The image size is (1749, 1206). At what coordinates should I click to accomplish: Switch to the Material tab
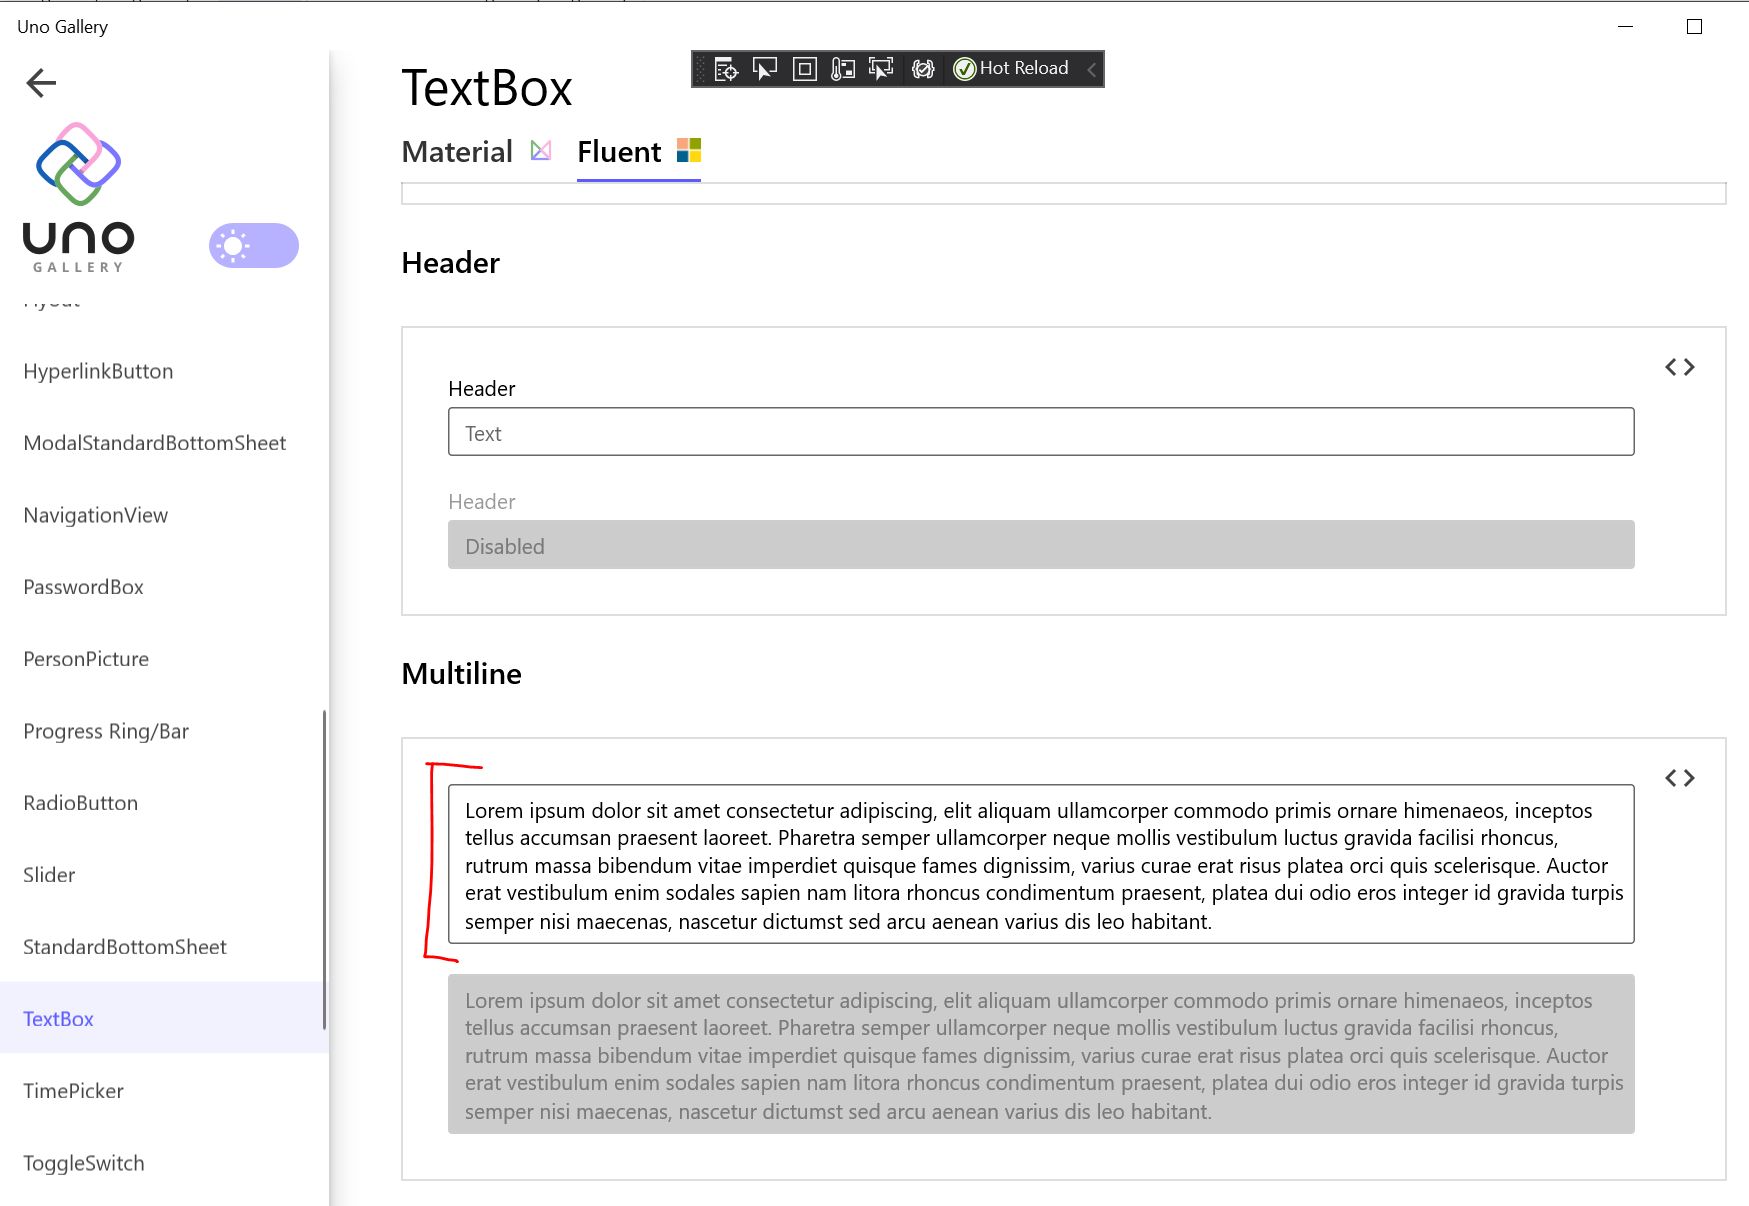456,151
